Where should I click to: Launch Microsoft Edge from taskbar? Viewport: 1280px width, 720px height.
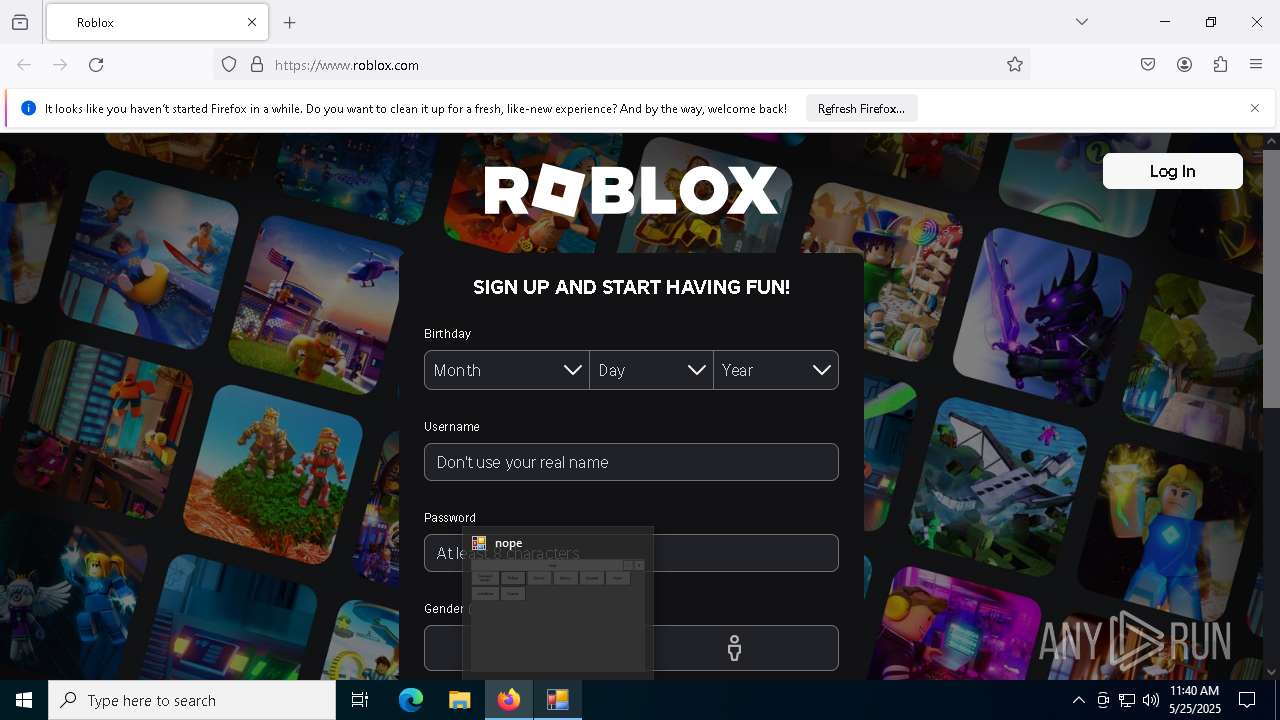(x=411, y=700)
